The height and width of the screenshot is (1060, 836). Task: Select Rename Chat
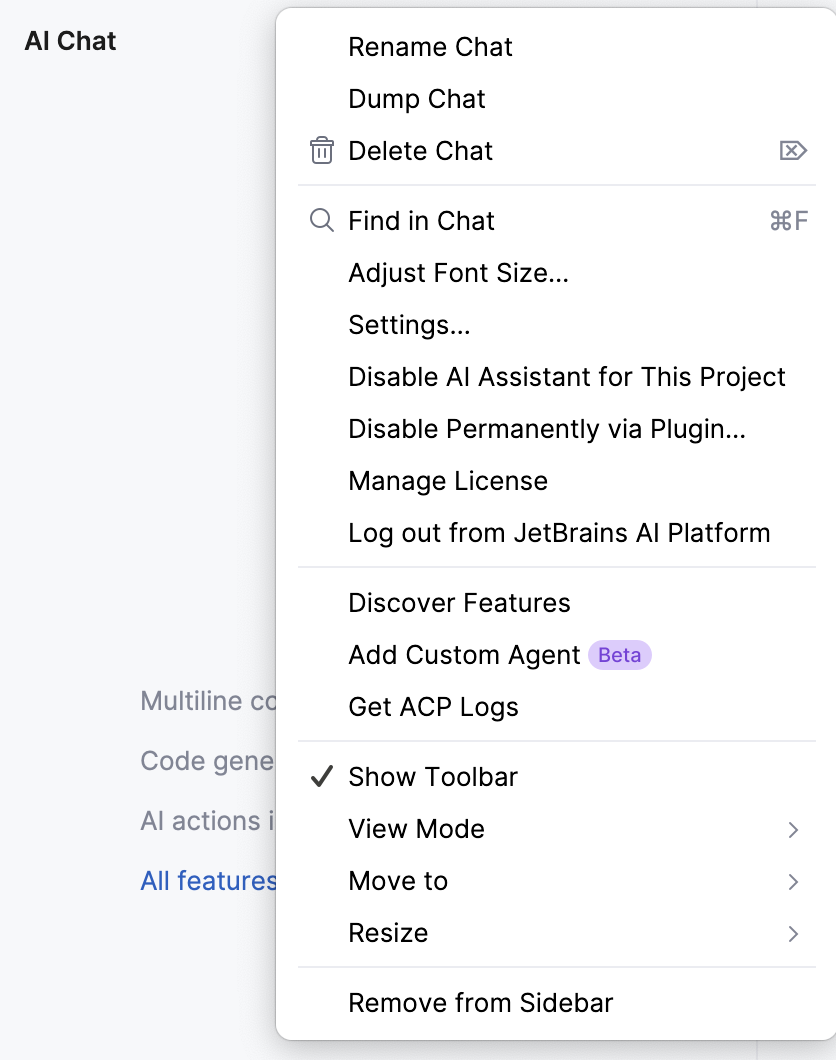tap(430, 46)
